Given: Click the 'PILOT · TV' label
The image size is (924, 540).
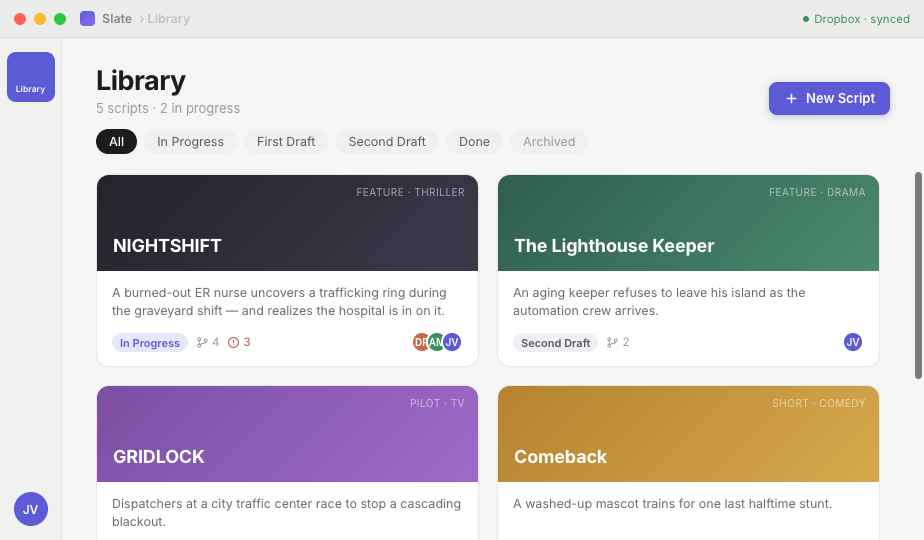Looking at the screenshot, I should point(437,403).
